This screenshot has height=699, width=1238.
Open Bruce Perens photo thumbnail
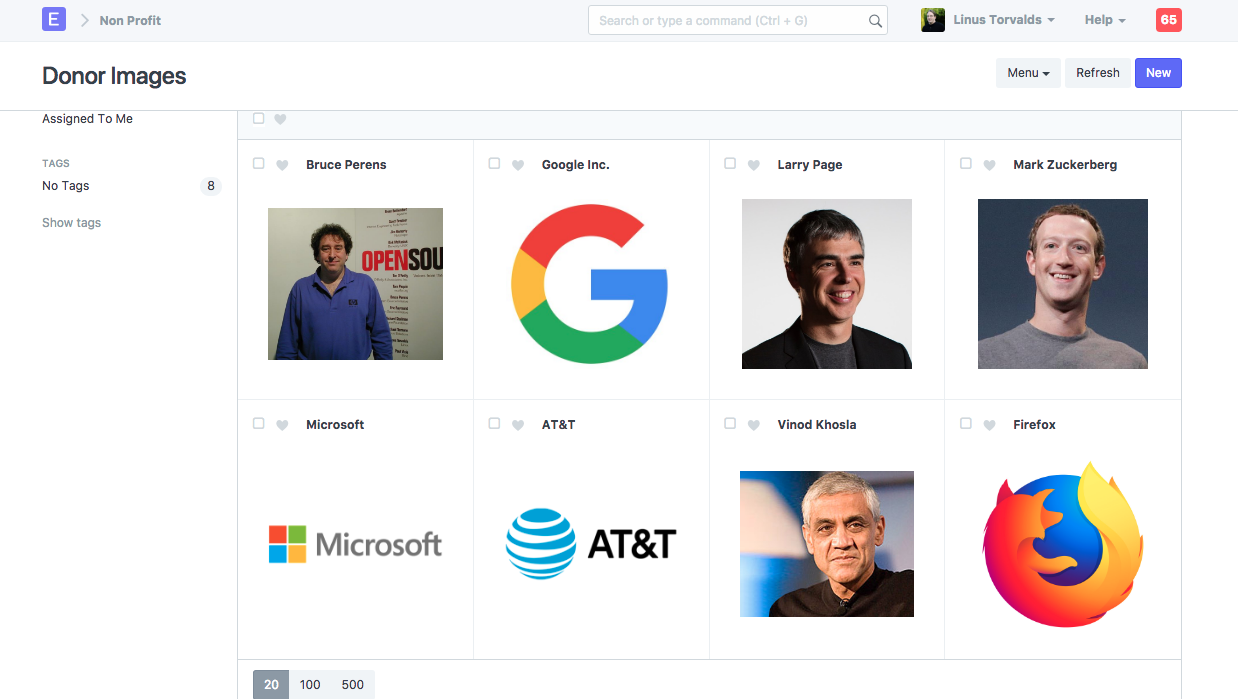pyautogui.click(x=355, y=284)
